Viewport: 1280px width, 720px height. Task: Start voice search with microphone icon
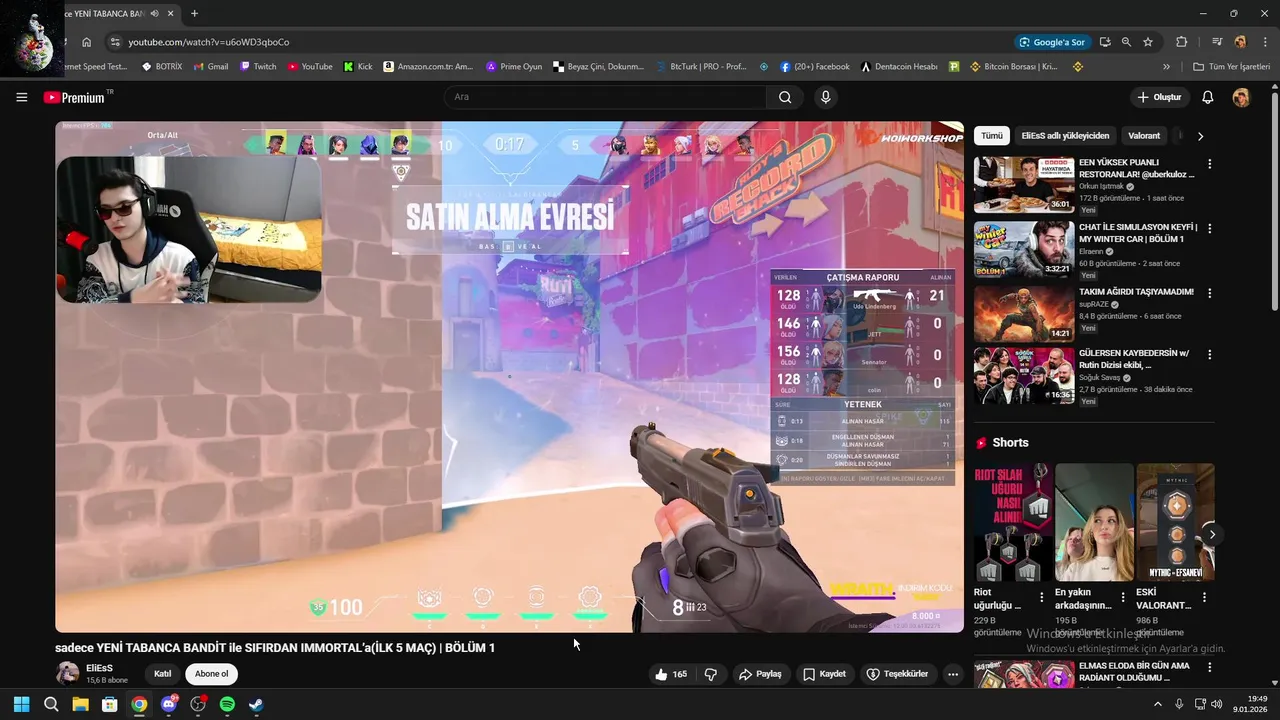point(825,97)
